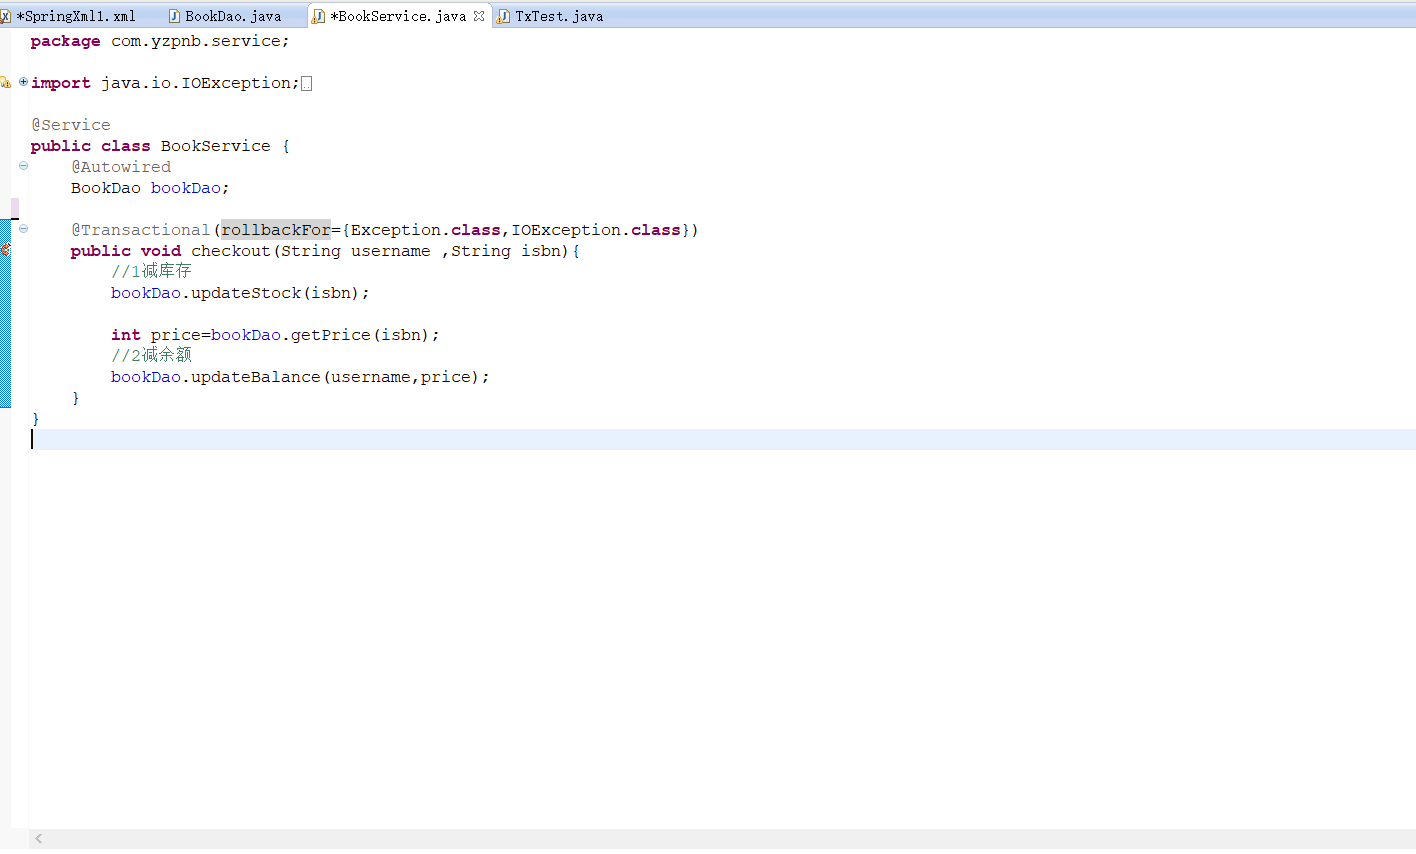Click the Java file icon on BookDao.java tab
The image size is (1416, 854).
pos(174,16)
